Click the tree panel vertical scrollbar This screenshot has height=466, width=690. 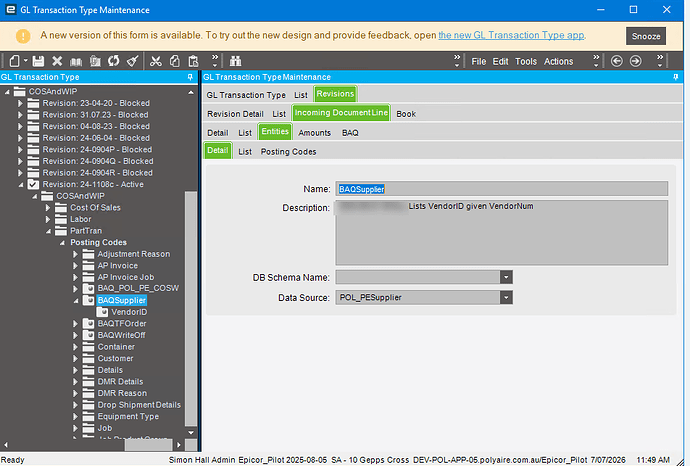pyautogui.click(x=191, y=309)
